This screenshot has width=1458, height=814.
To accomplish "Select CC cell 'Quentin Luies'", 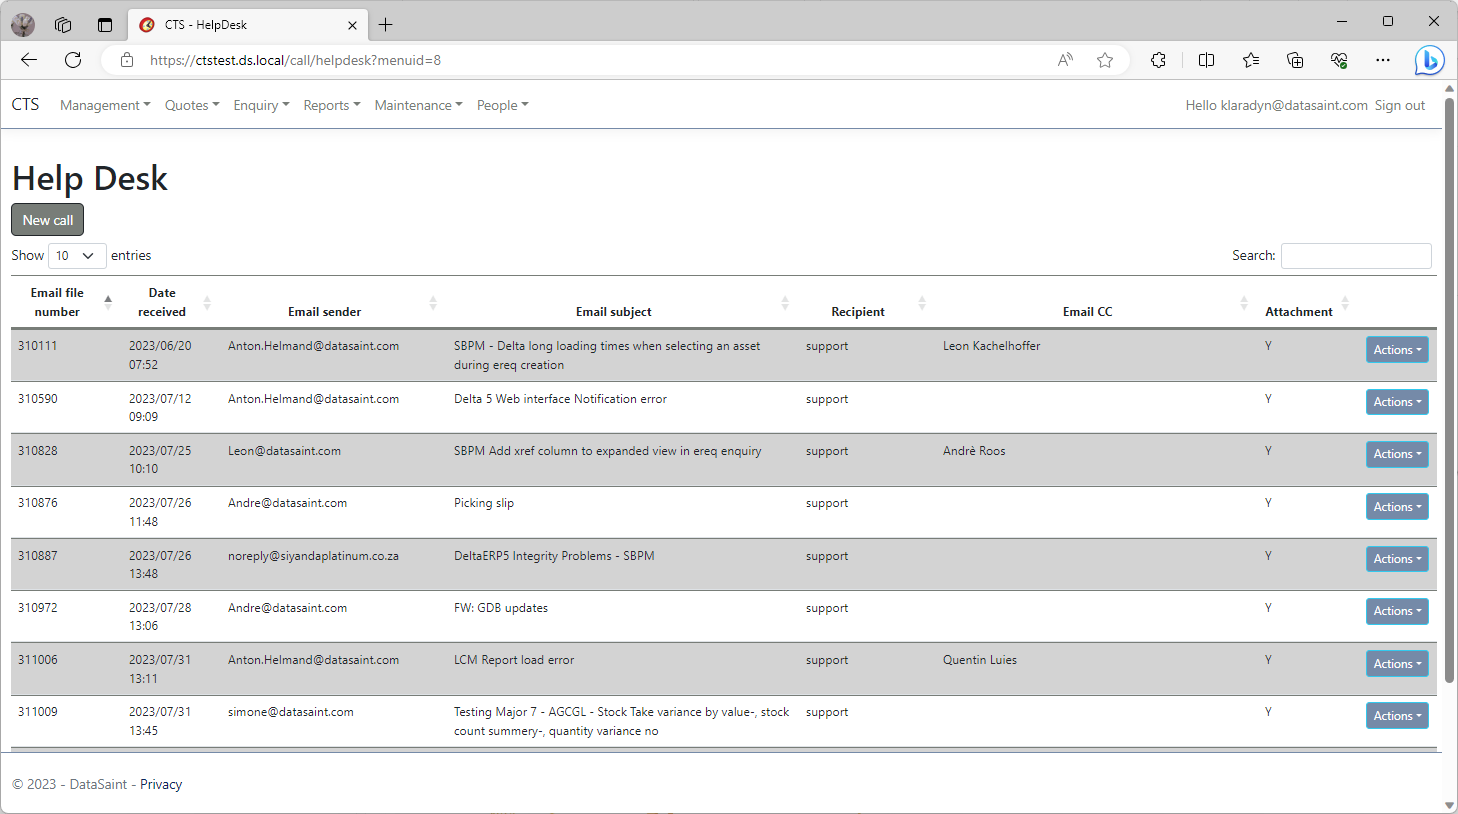I will coord(980,660).
